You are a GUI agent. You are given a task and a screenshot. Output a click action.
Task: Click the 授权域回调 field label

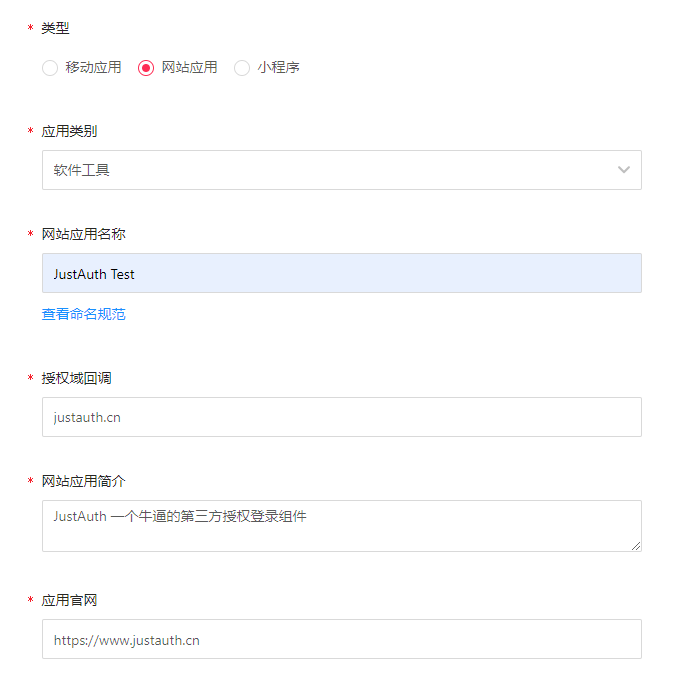click(76, 378)
